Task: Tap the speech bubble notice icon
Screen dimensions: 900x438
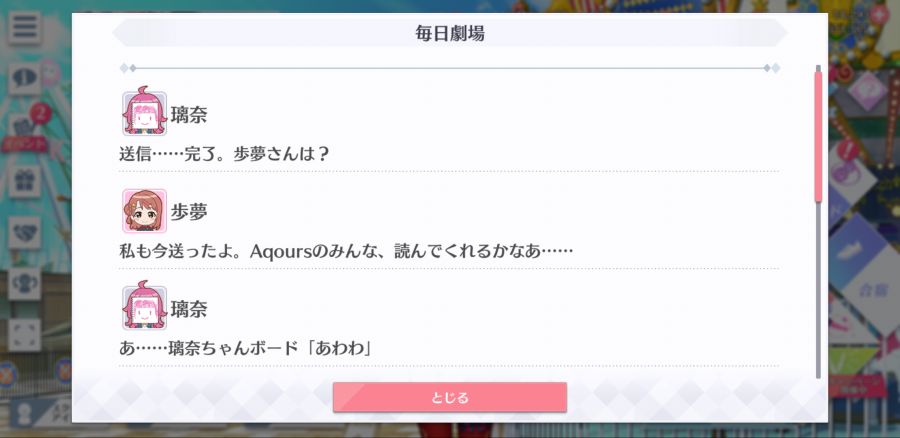Action: (x=25, y=79)
